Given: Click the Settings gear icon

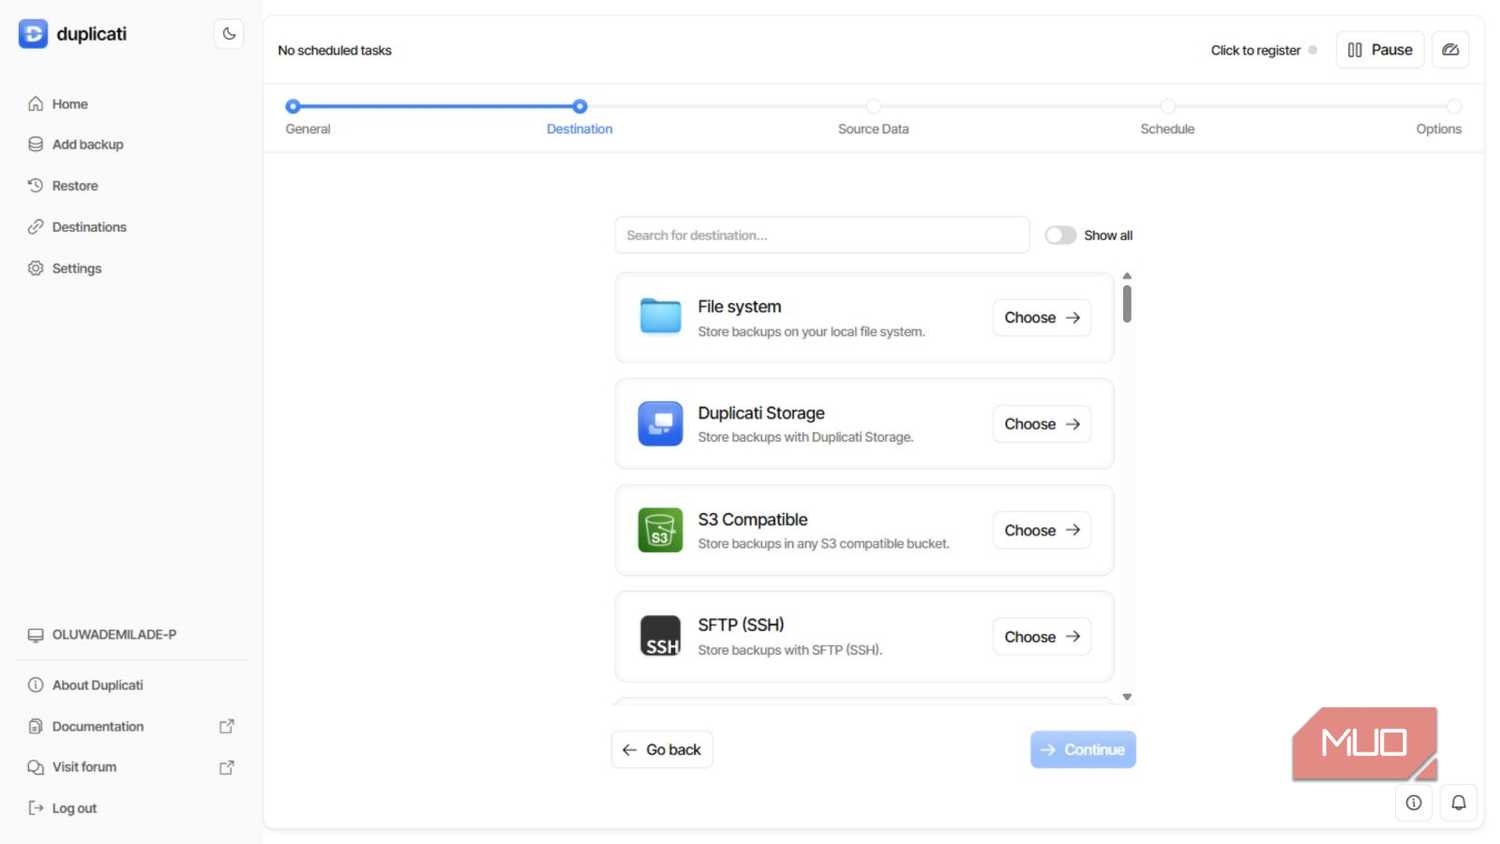Looking at the screenshot, I should pos(36,268).
